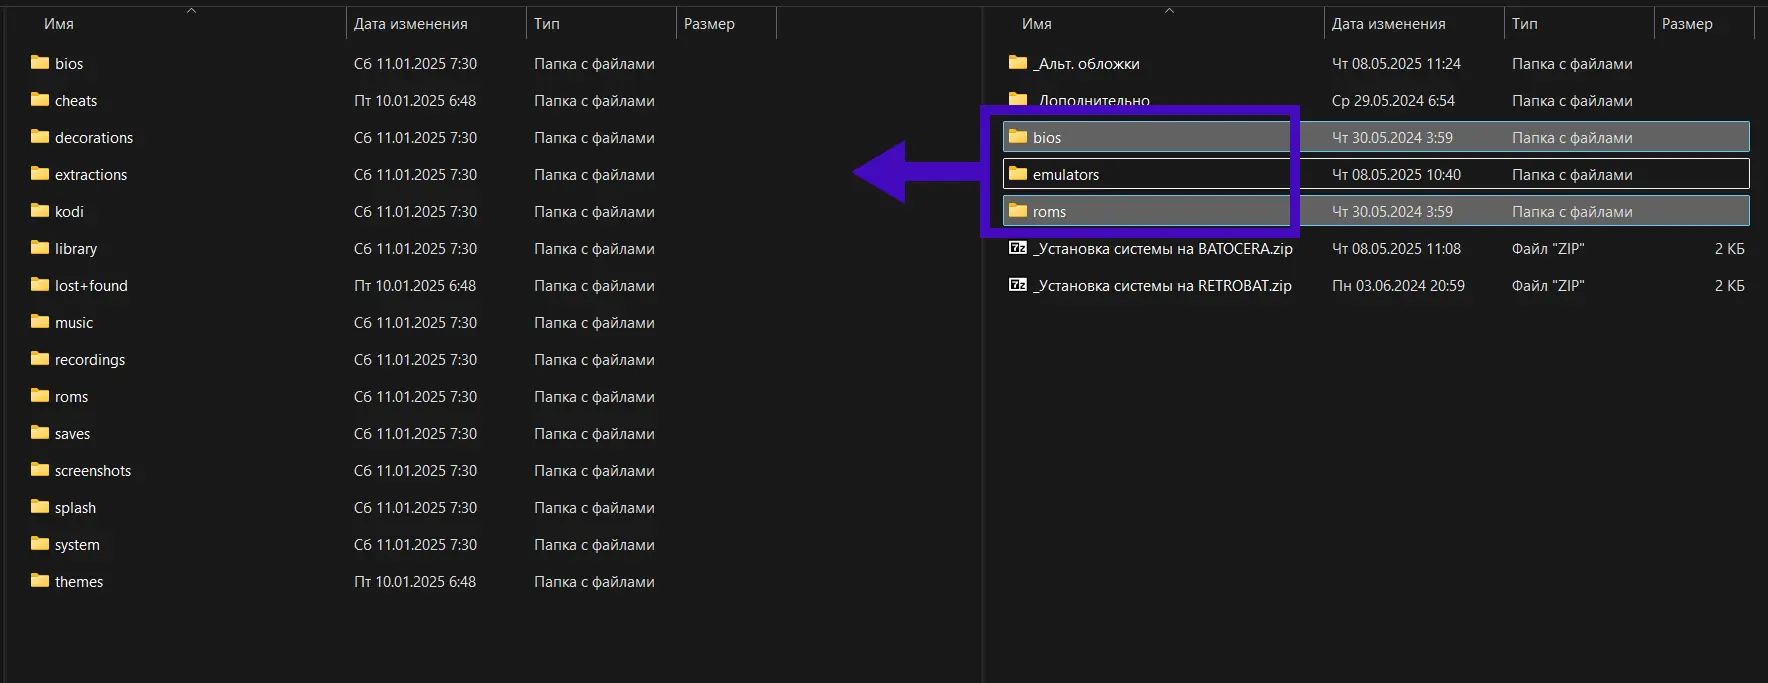
Task: Sort right pane by Размер column
Action: [1687, 23]
